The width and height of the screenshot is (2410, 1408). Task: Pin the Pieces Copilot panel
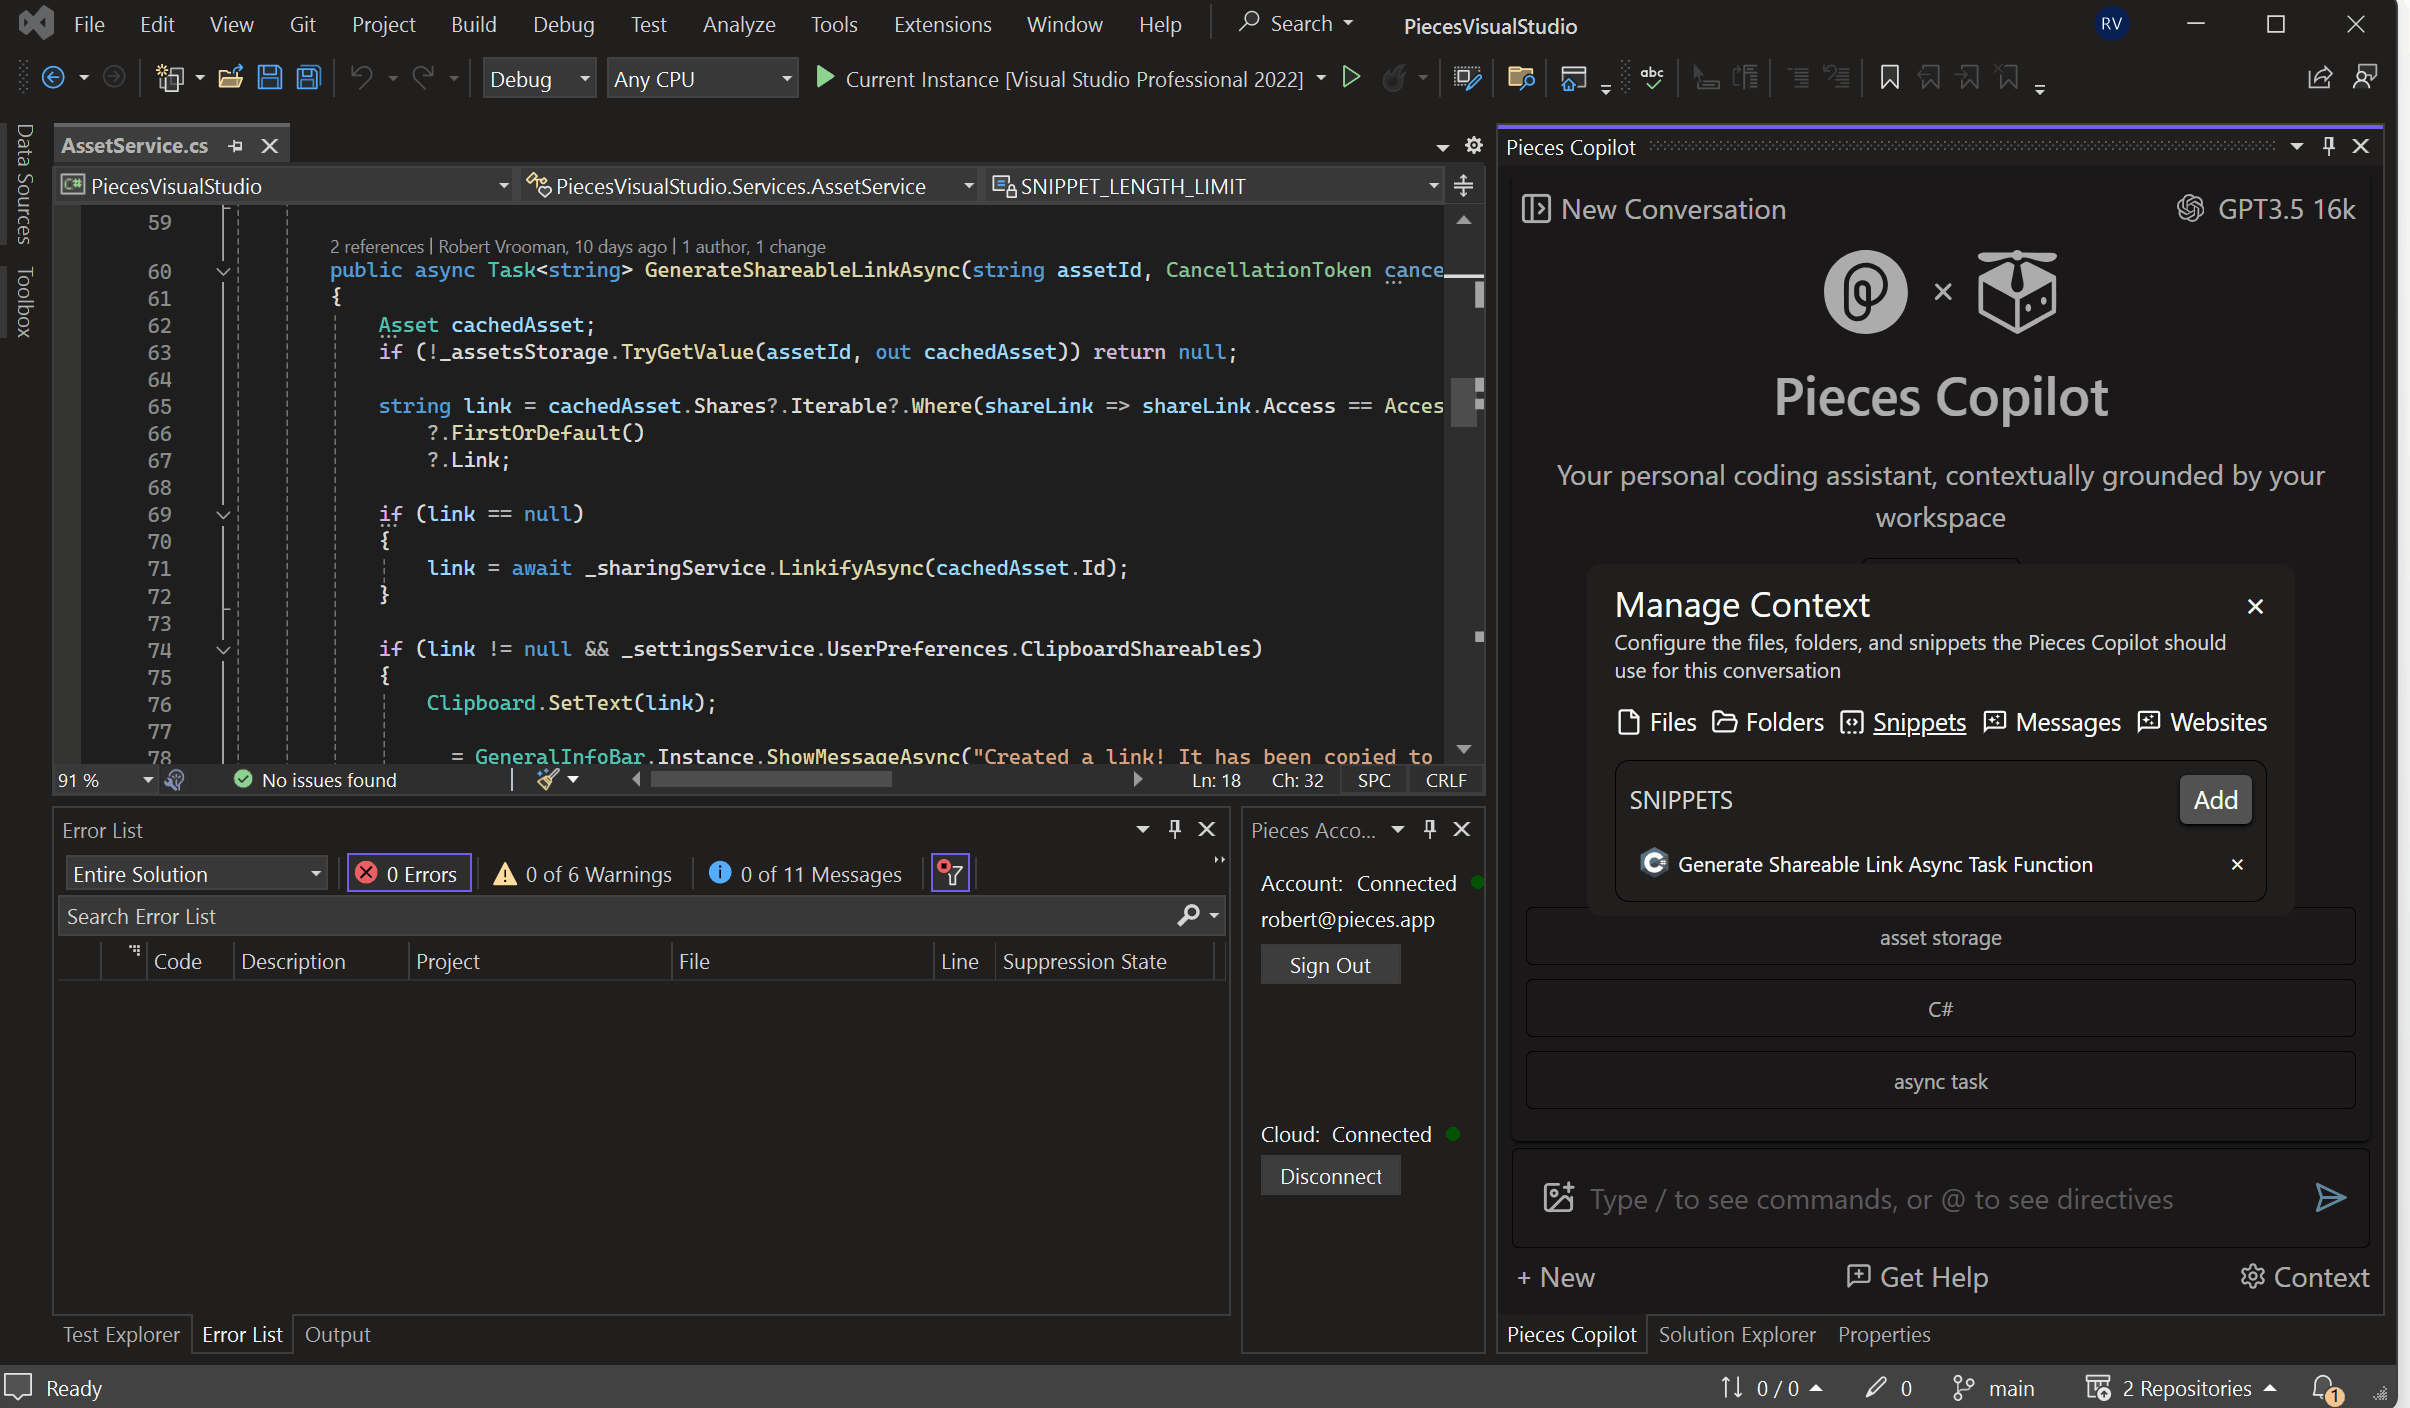pyautogui.click(x=2327, y=146)
